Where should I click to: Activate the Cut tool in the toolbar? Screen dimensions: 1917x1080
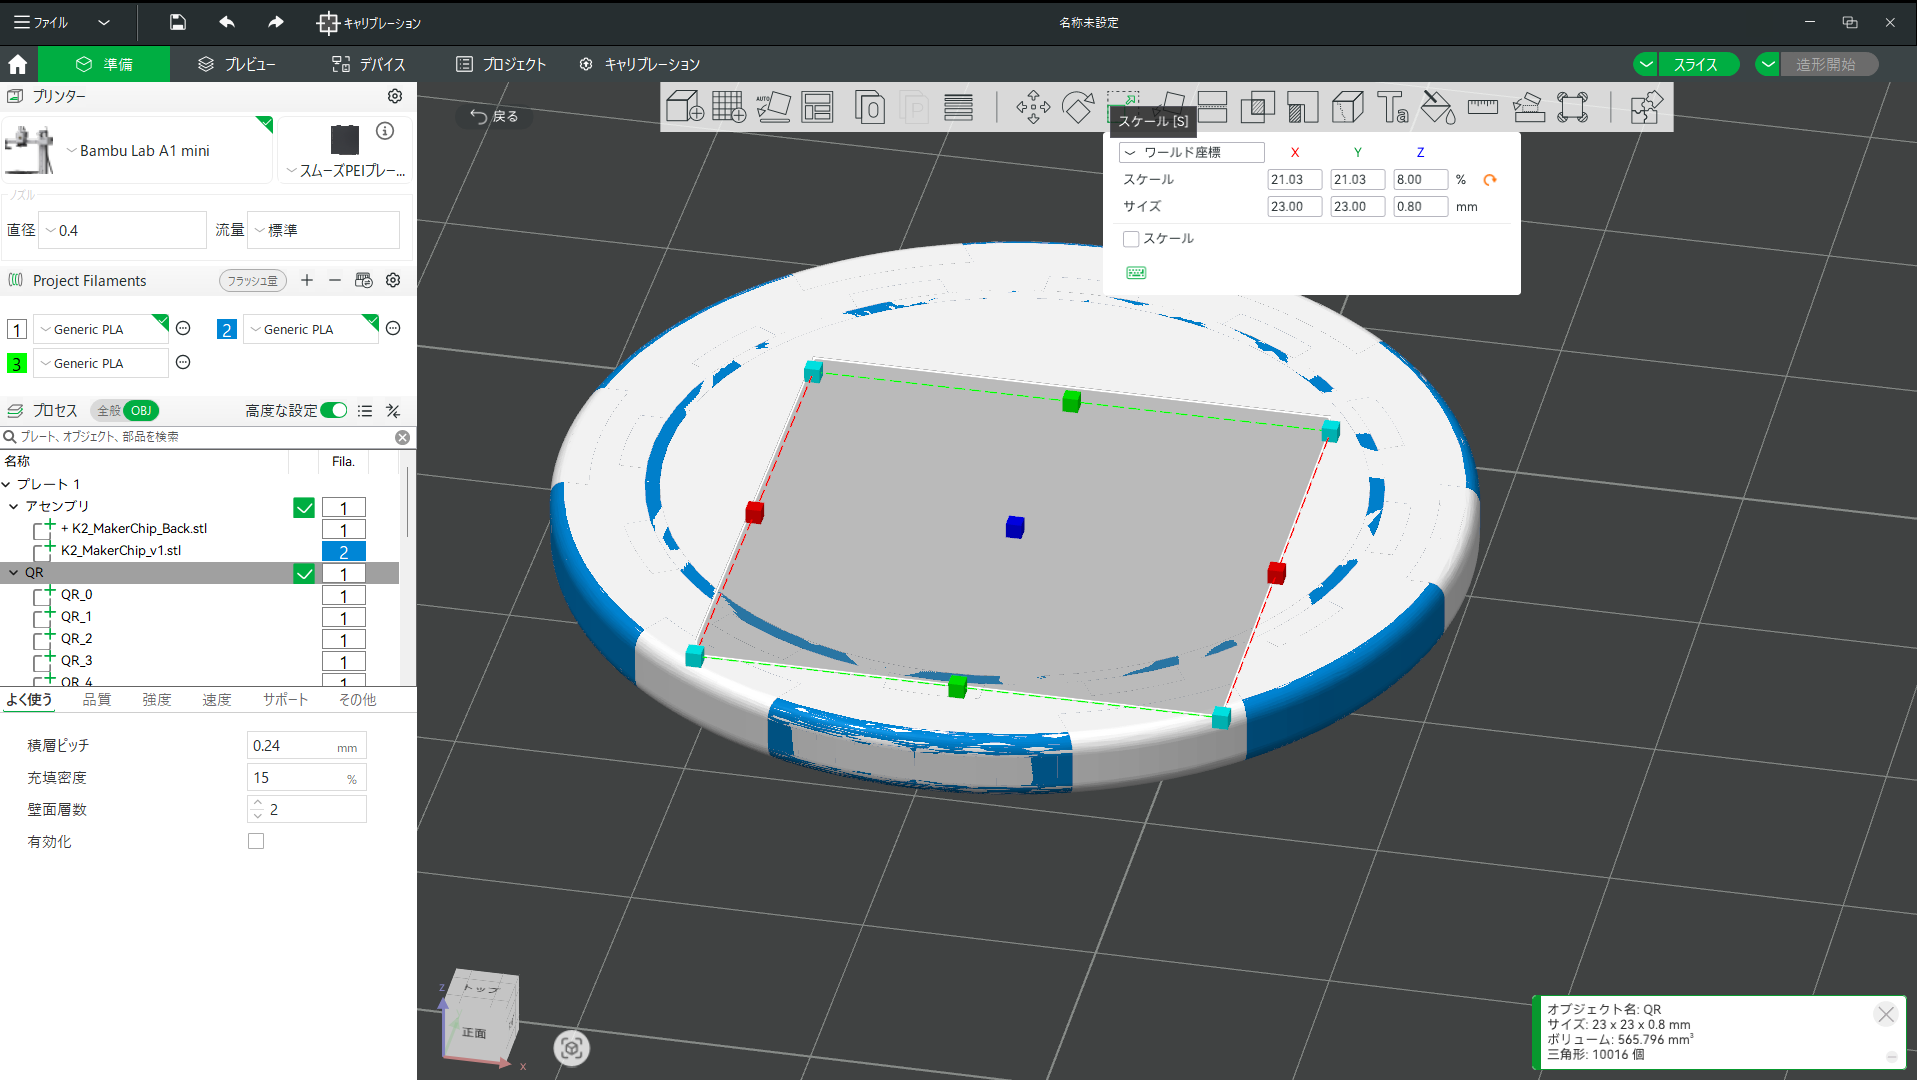pyautogui.click(x=1212, y=107)
